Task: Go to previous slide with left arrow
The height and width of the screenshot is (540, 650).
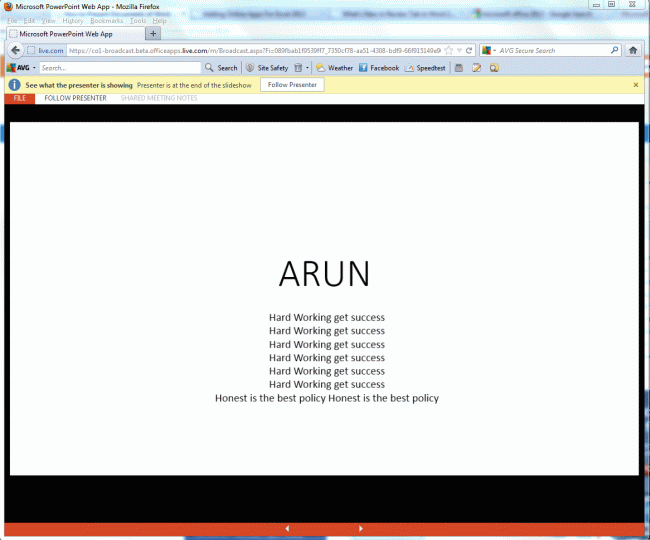Action: click(287, 528)
